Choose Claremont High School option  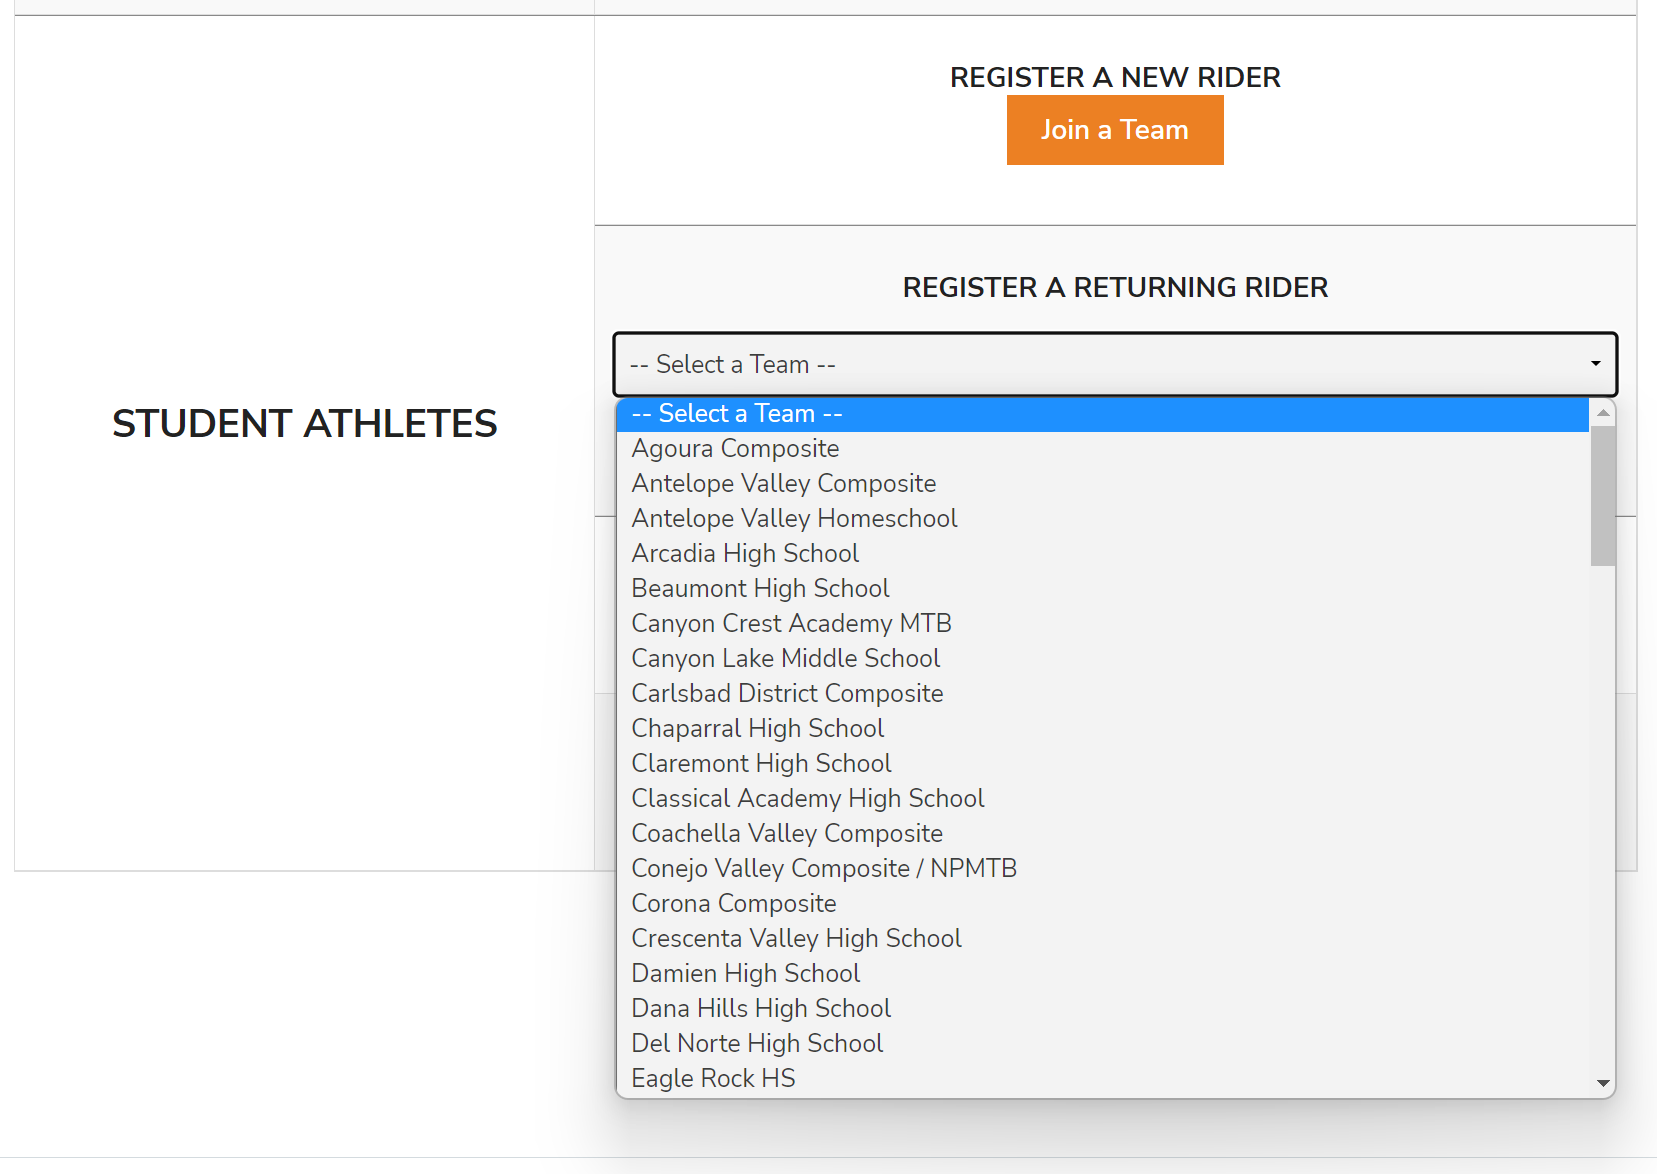[x=761, y=764]
